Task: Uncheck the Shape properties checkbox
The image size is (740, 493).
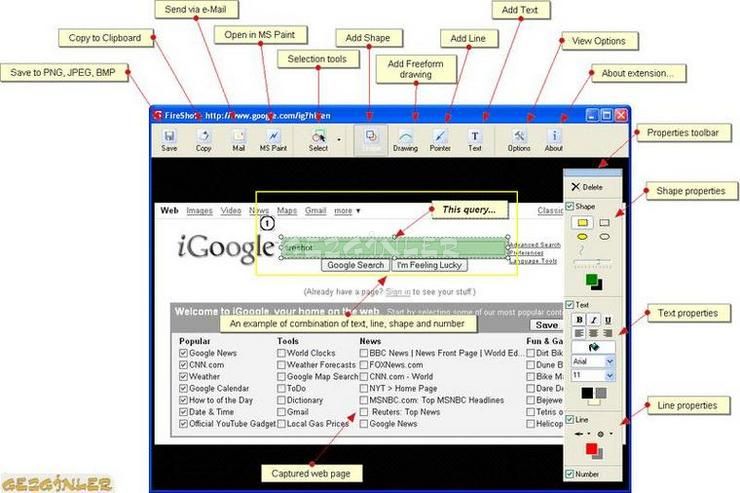Action: coord(570,206)
